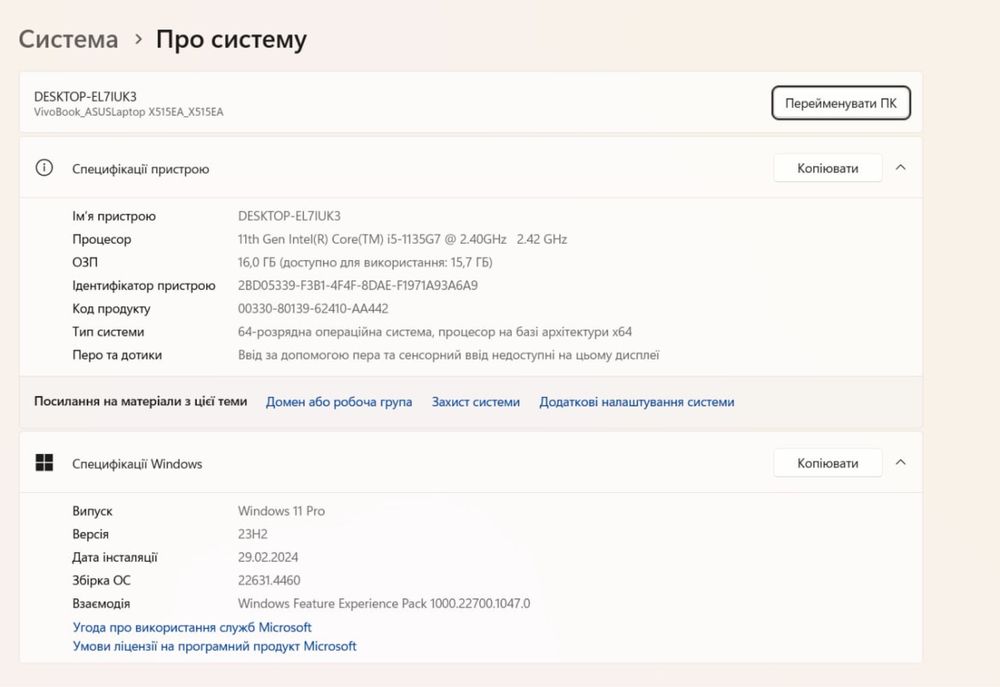Viewport: 1000px width, 687px height.
Task: Click the Посилання на матеріали з цієї теми text
Action: [x=140, y=401]
